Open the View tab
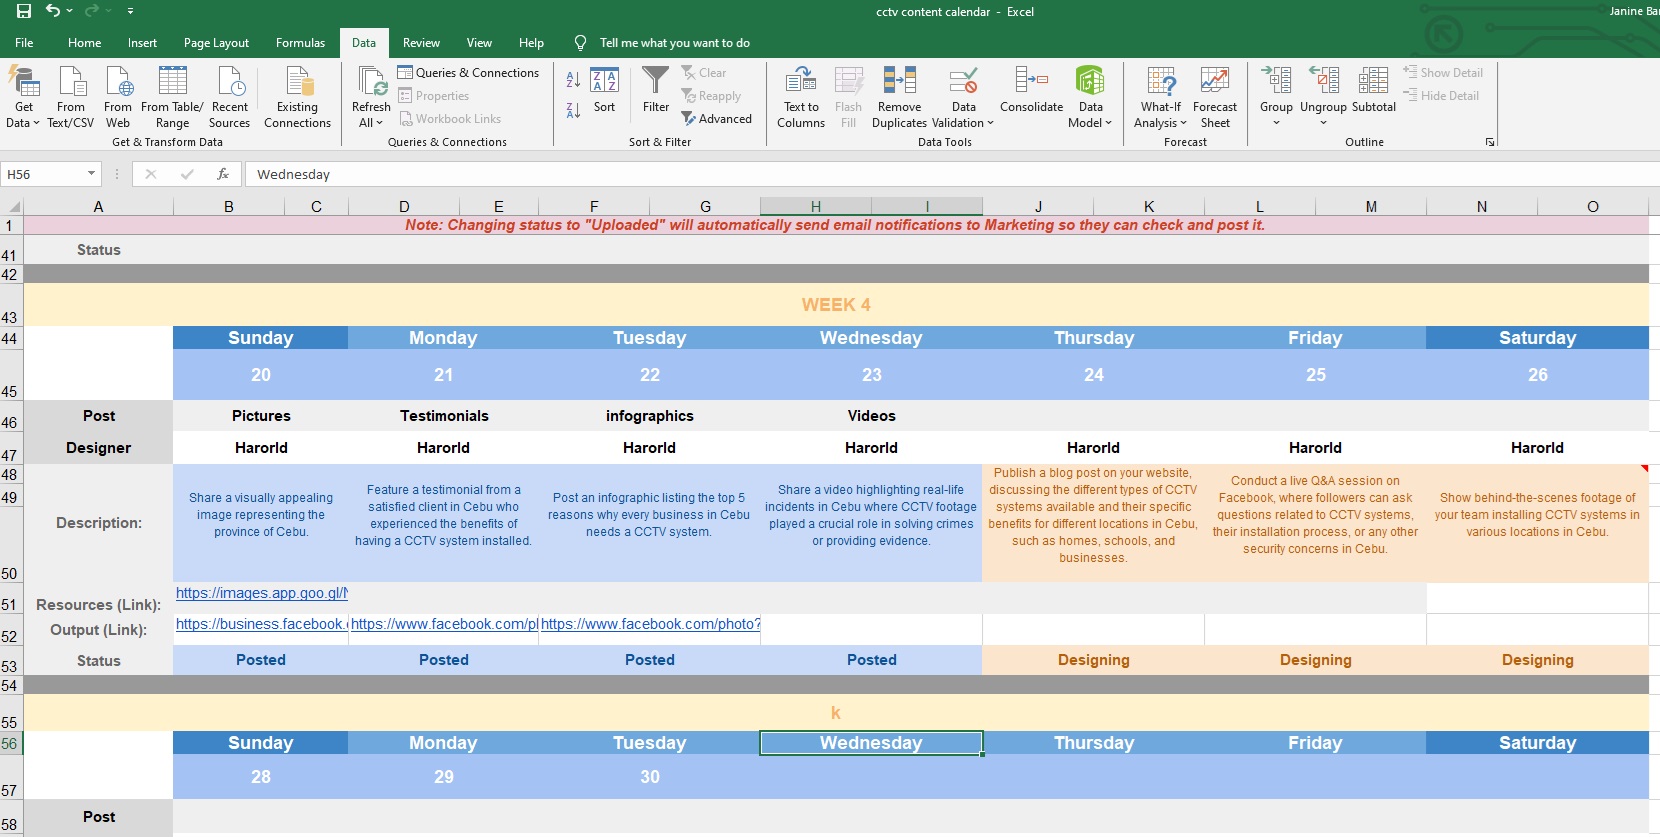 pyautogui.click(x=479, y=43)
